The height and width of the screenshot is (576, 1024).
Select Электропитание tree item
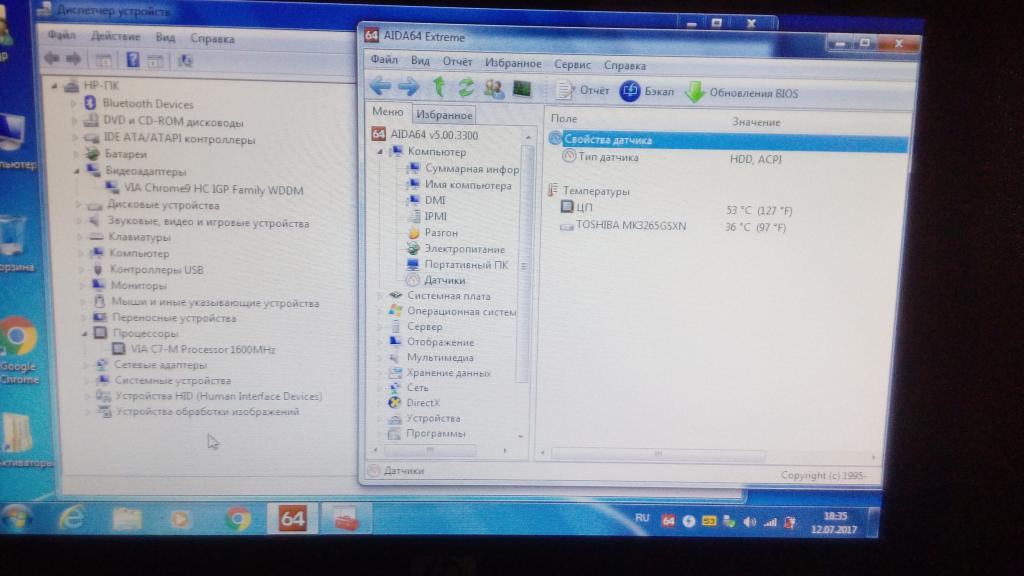click(x=464, y=249)
